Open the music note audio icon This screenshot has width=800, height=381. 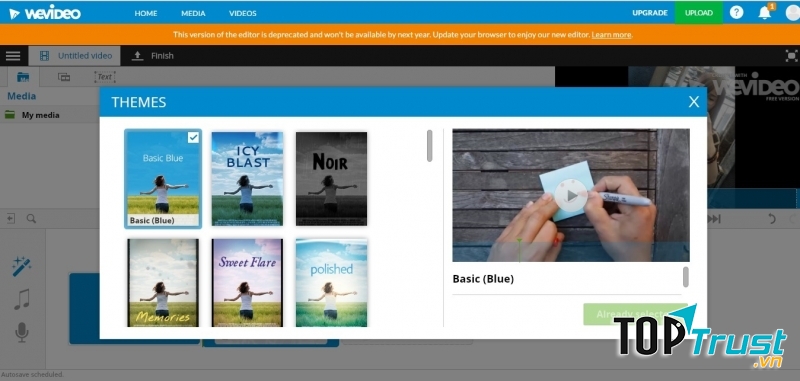pos(22,299)
